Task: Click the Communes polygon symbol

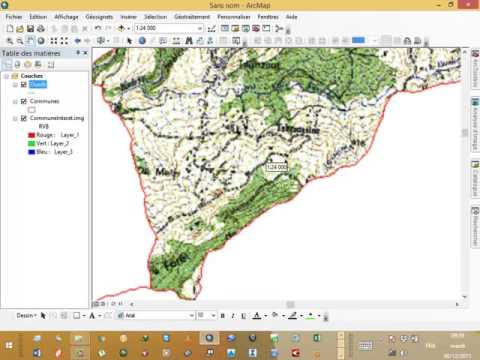Action: 32,110
